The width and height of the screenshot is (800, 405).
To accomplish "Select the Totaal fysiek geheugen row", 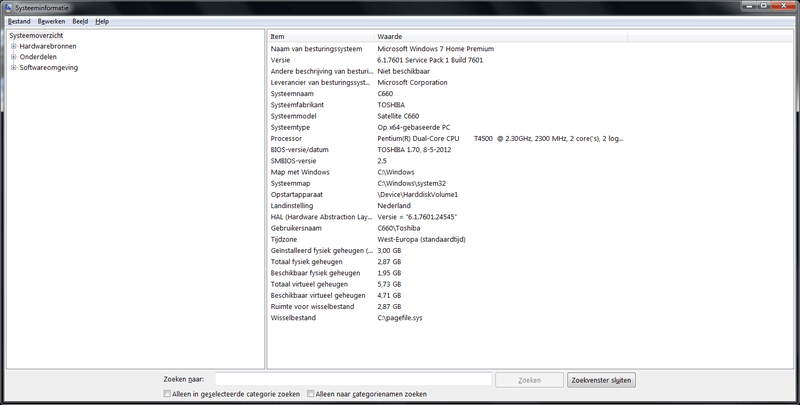I will pyautogui.click(x=447, y=262).
